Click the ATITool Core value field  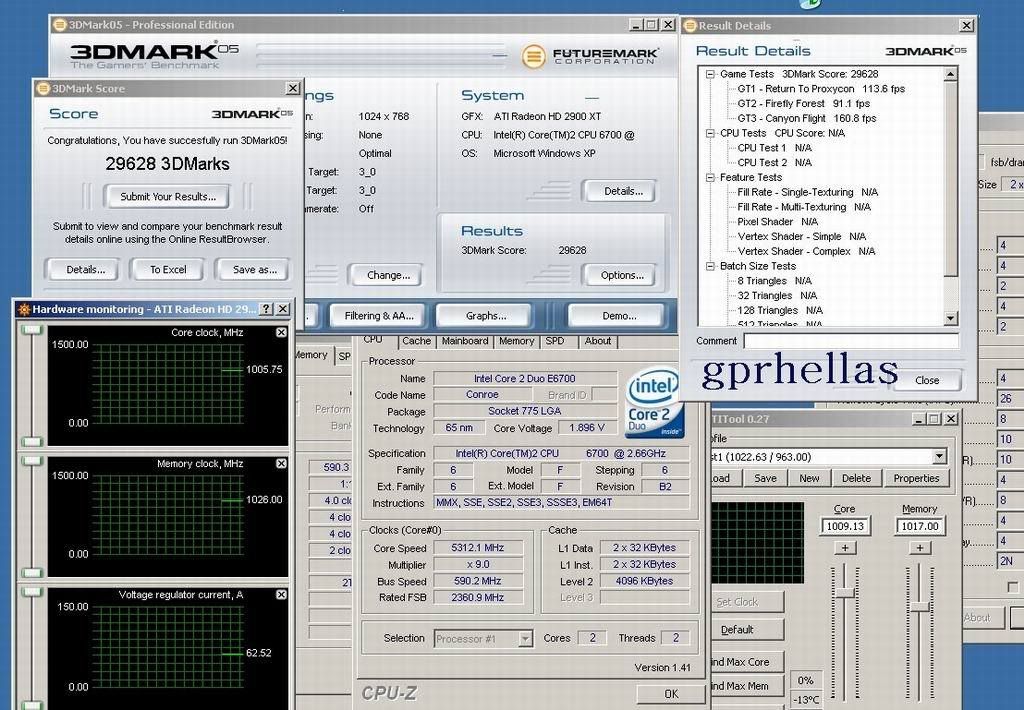point(845,526)
